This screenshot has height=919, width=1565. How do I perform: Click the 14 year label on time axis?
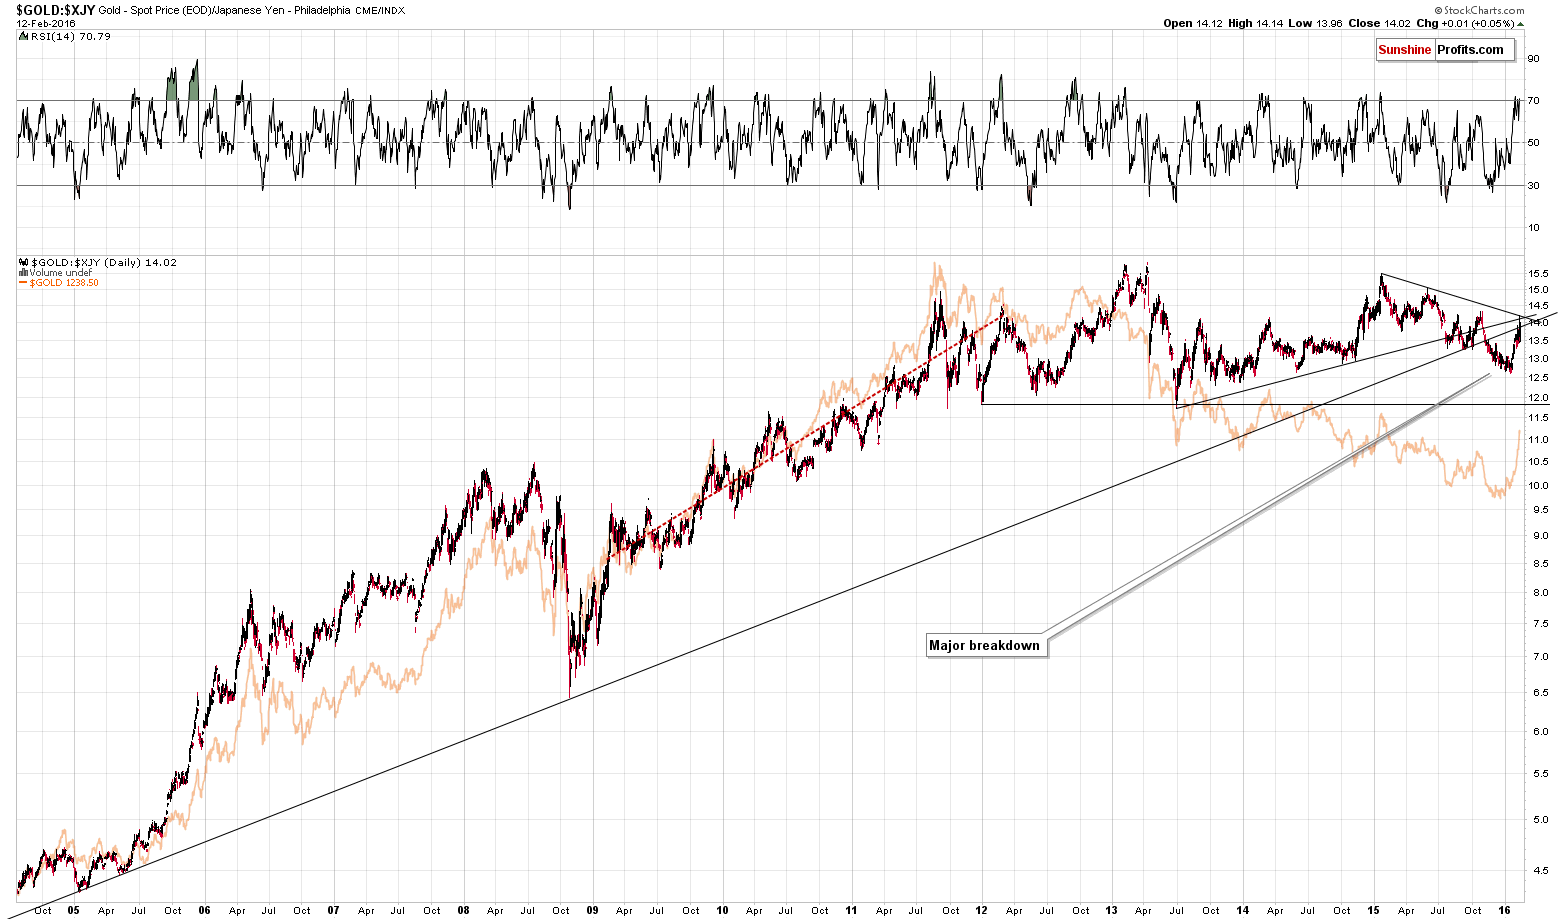pos(1242,911)
